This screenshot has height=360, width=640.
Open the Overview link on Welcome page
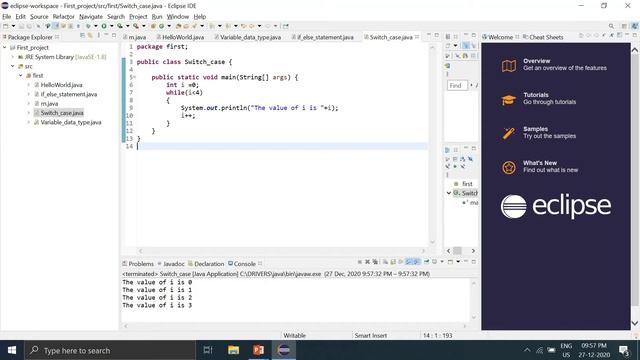coord(536,61)
